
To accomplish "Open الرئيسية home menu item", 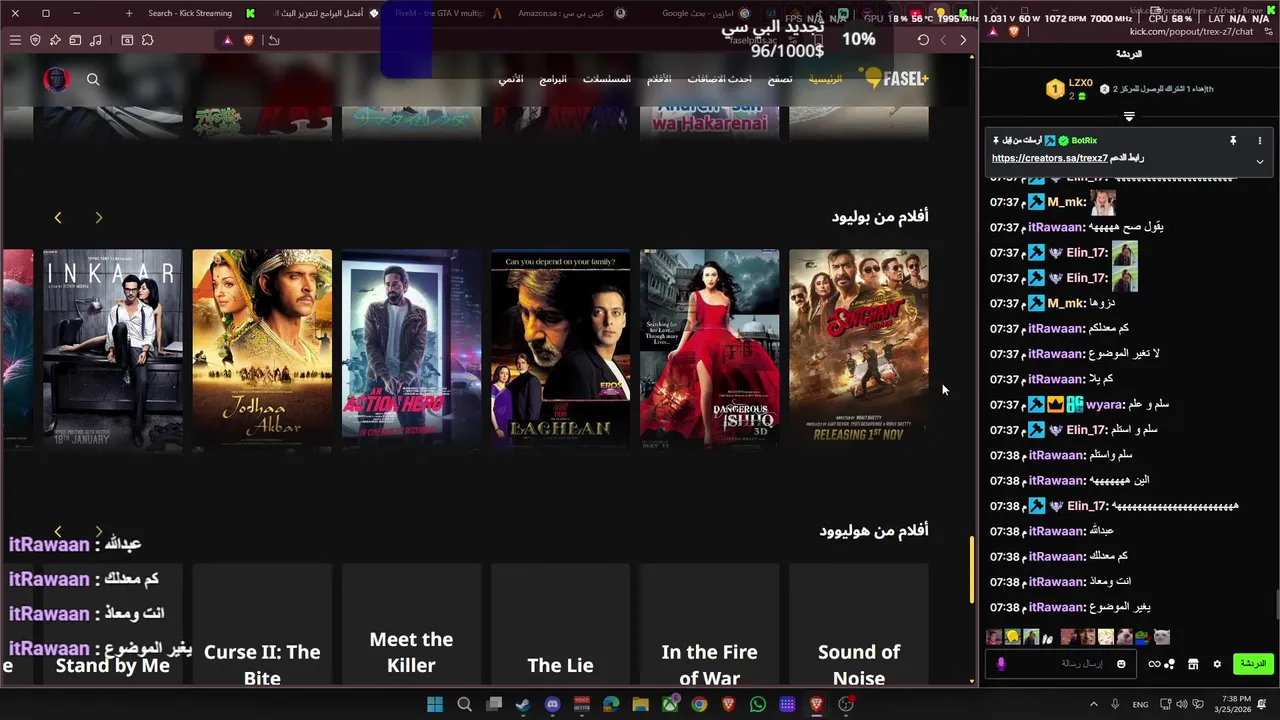I will [826, 79].
